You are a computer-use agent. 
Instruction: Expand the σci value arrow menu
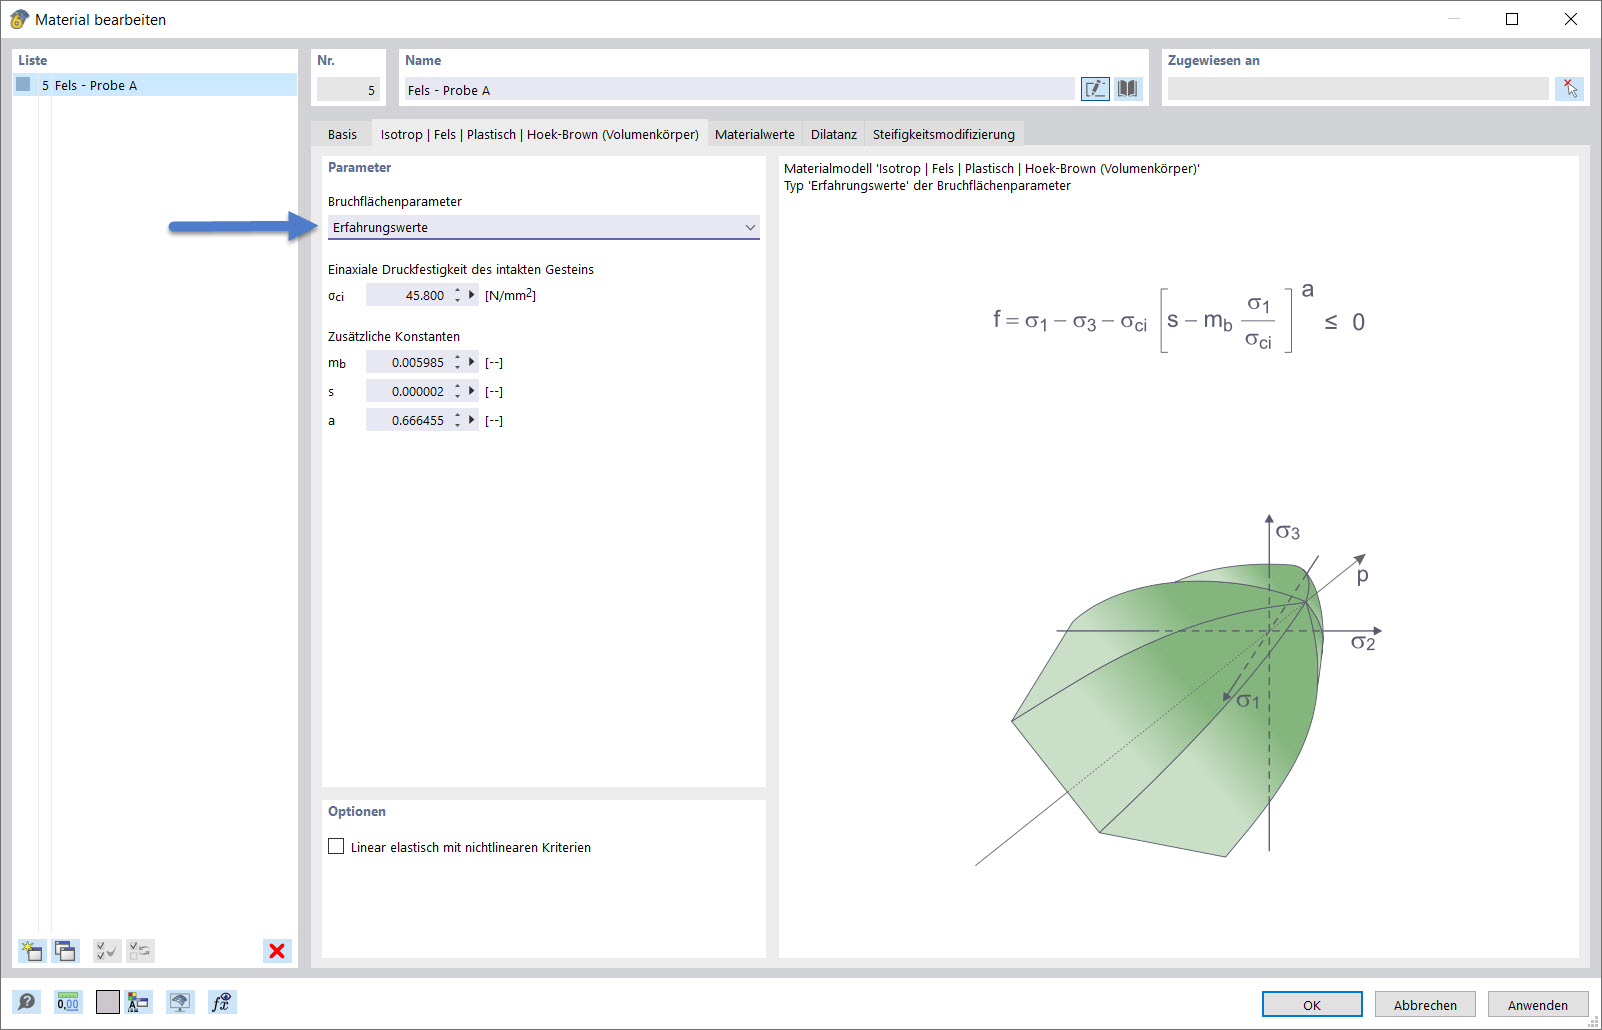[472, 295]
